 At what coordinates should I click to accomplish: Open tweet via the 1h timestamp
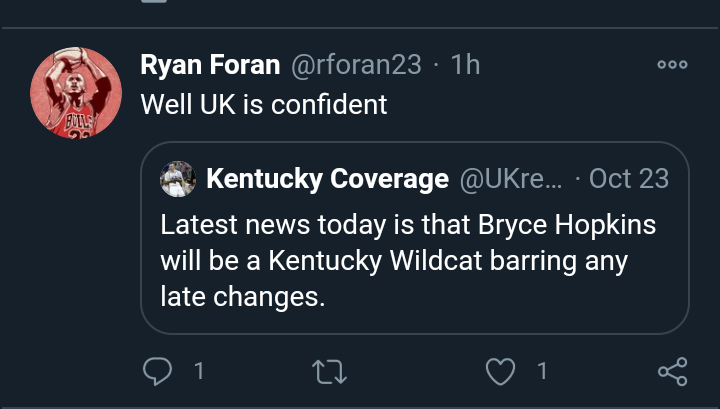[x=466, y=65]
